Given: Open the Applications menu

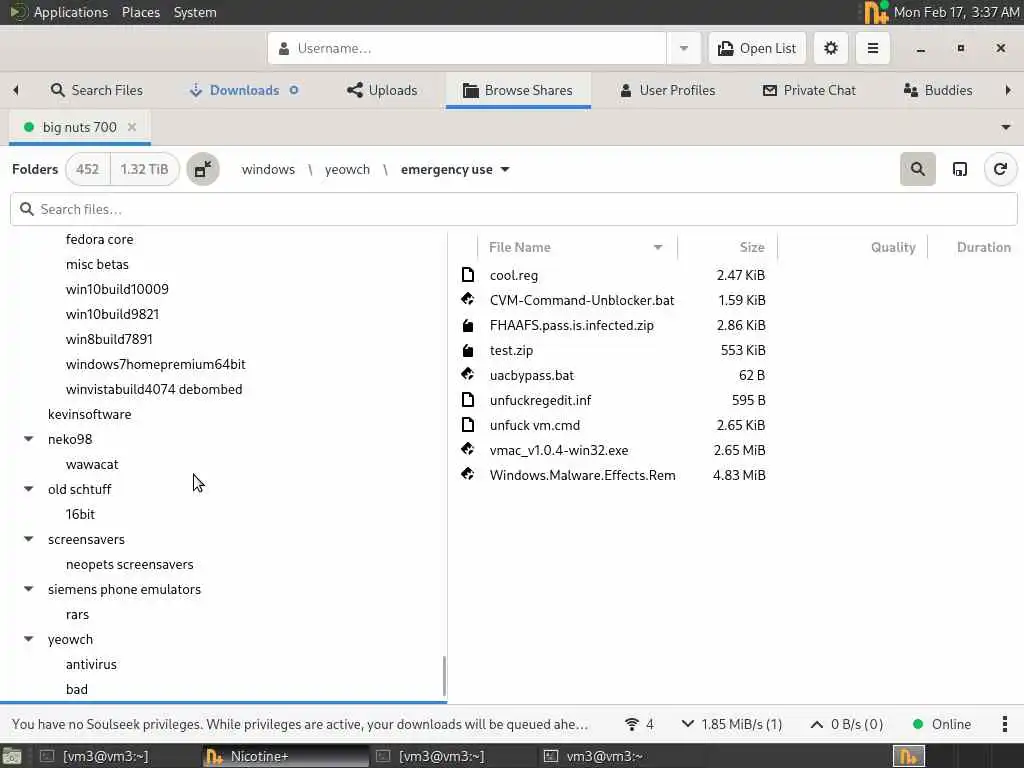Looking at the screenshot, I should [71, 12].
